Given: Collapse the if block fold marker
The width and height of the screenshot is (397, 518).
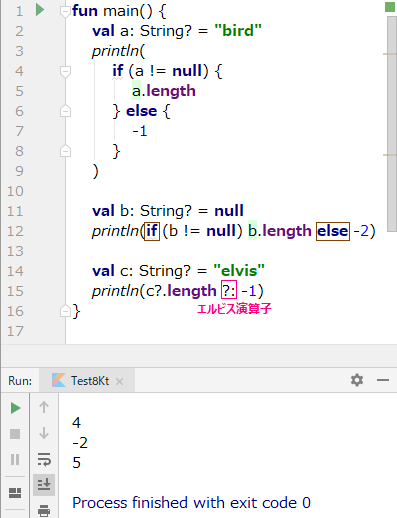Looking at the screenshot, I should click(65, 71).
